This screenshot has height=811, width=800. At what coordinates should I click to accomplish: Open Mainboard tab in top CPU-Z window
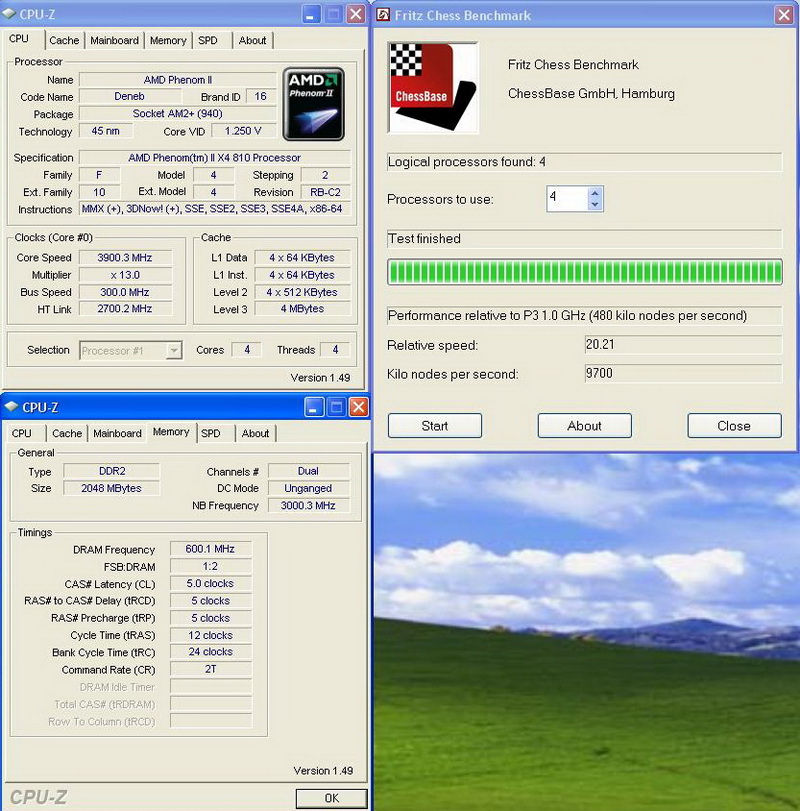114,40
